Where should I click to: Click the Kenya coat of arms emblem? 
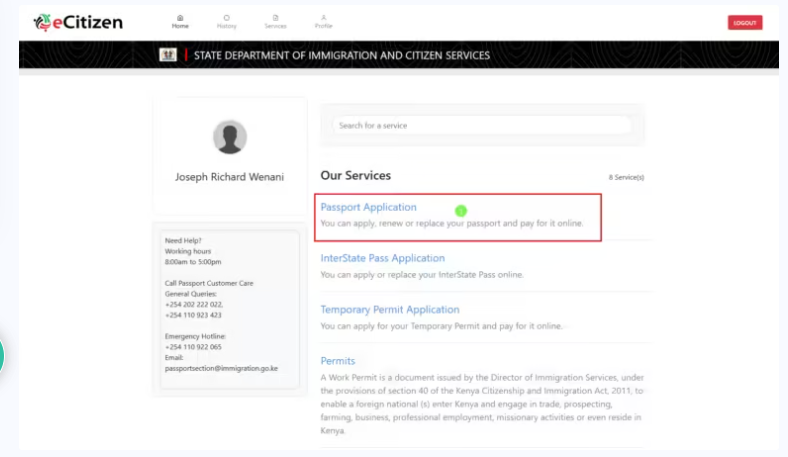[168, 55]
